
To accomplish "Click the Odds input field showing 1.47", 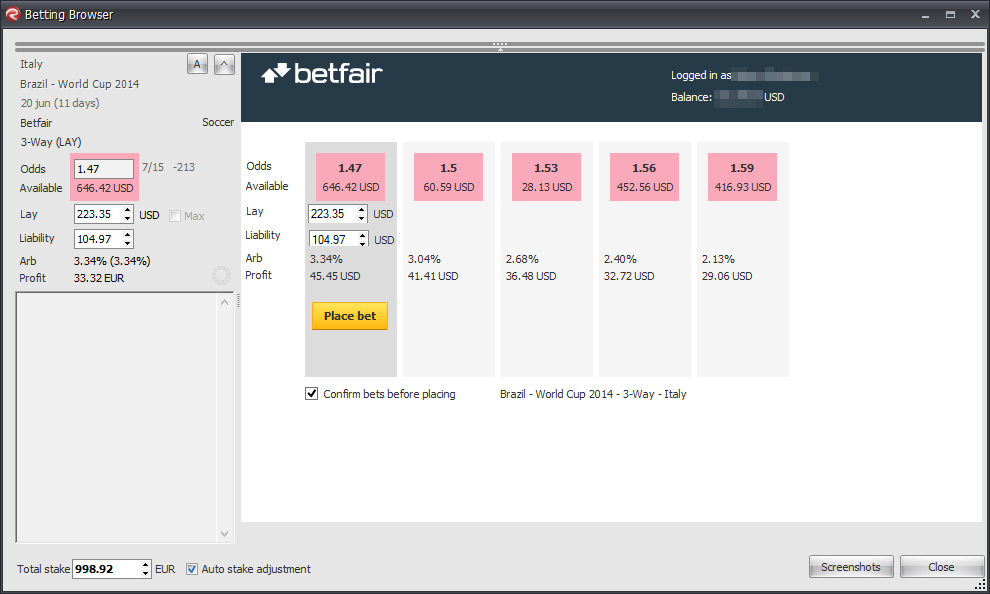I will pos(104,169).
